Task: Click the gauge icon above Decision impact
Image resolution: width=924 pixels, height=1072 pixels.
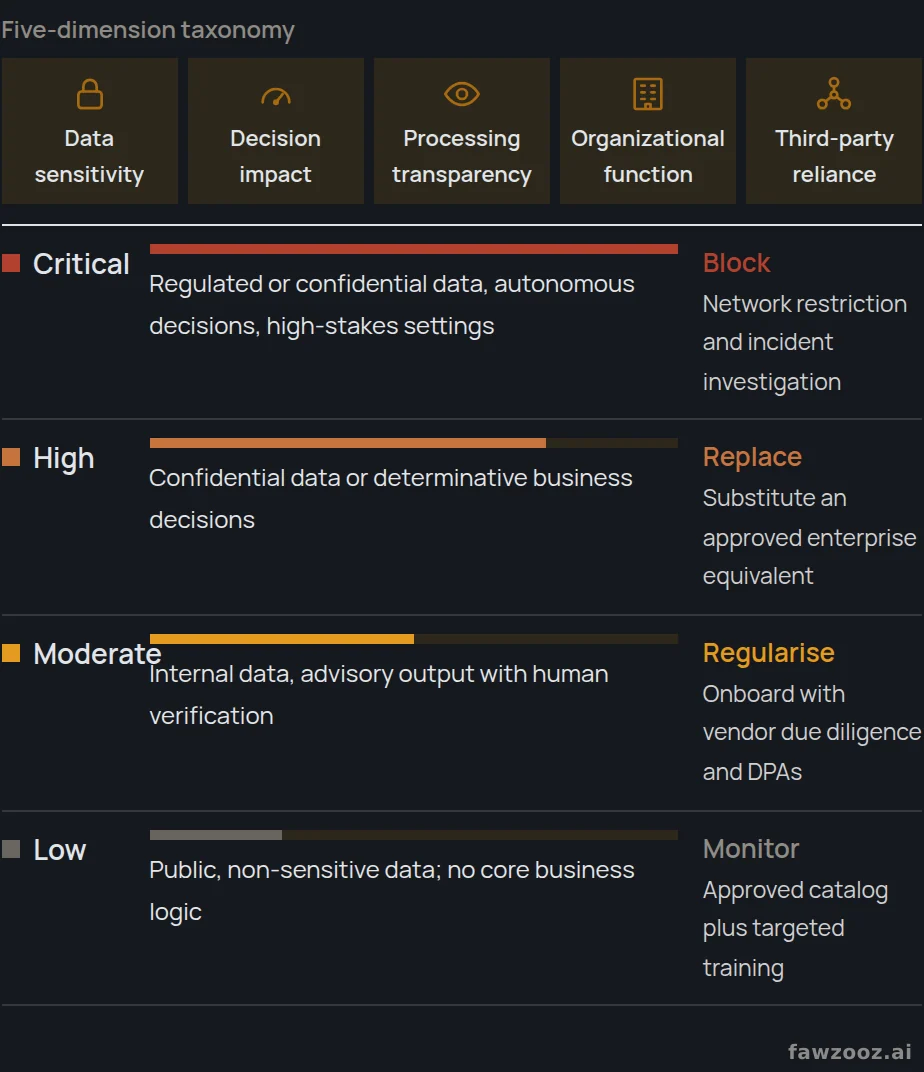Action: click(275, 96)
